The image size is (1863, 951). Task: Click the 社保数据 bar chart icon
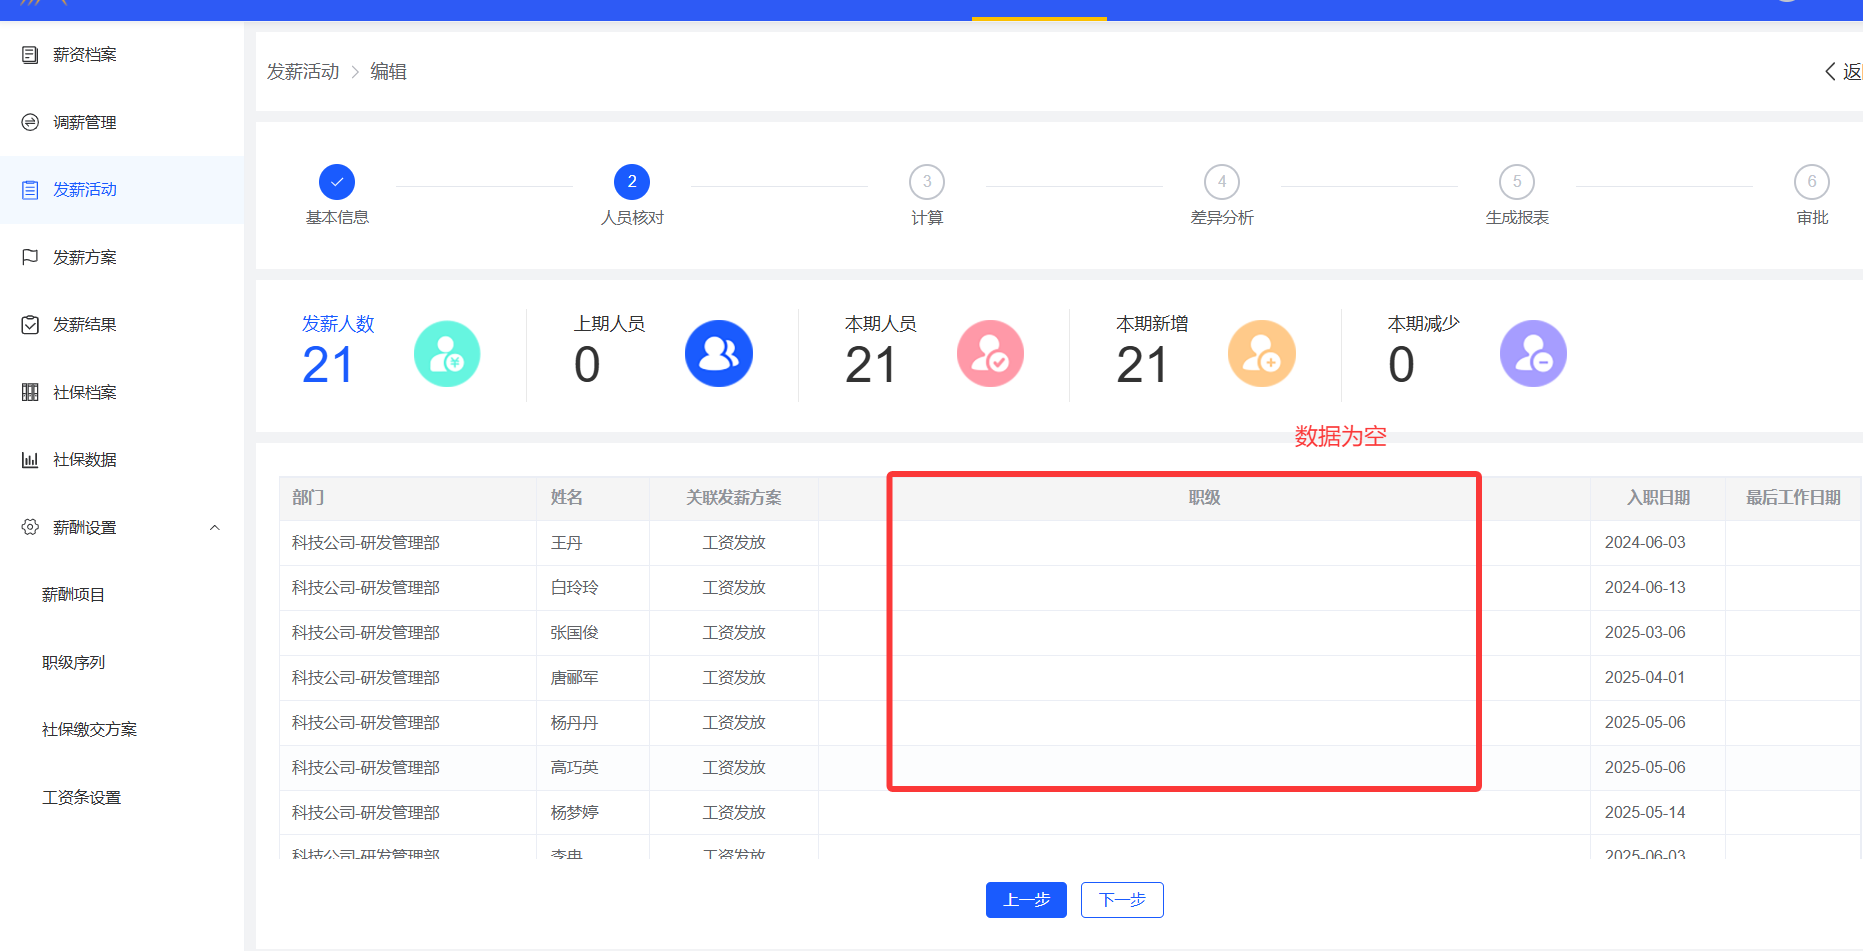click(x=30, y=460)
